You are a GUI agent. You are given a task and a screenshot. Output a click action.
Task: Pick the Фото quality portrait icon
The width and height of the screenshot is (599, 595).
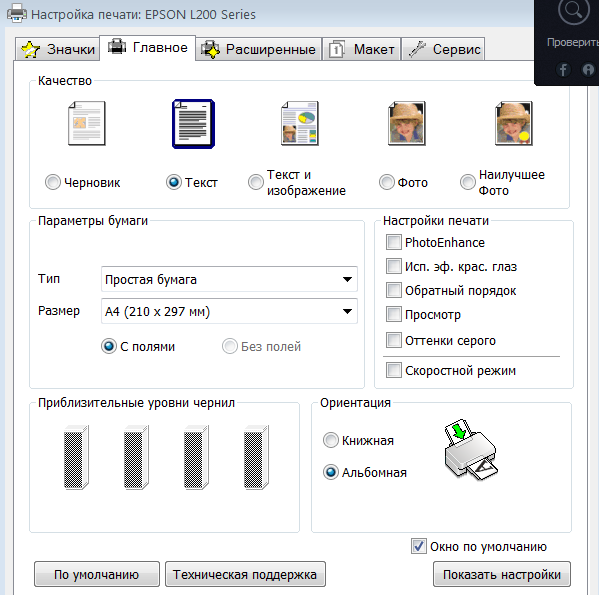point(407,123)
